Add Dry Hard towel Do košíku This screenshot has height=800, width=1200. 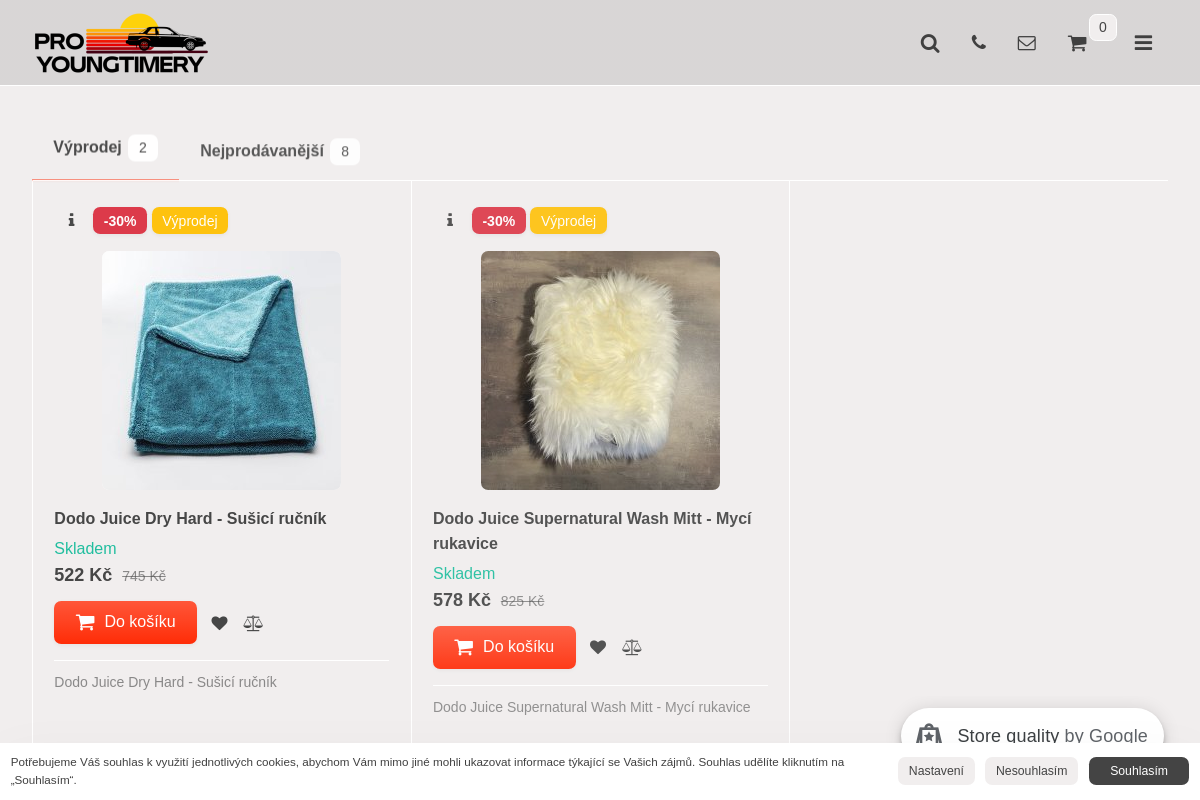(x=125, y=622)
